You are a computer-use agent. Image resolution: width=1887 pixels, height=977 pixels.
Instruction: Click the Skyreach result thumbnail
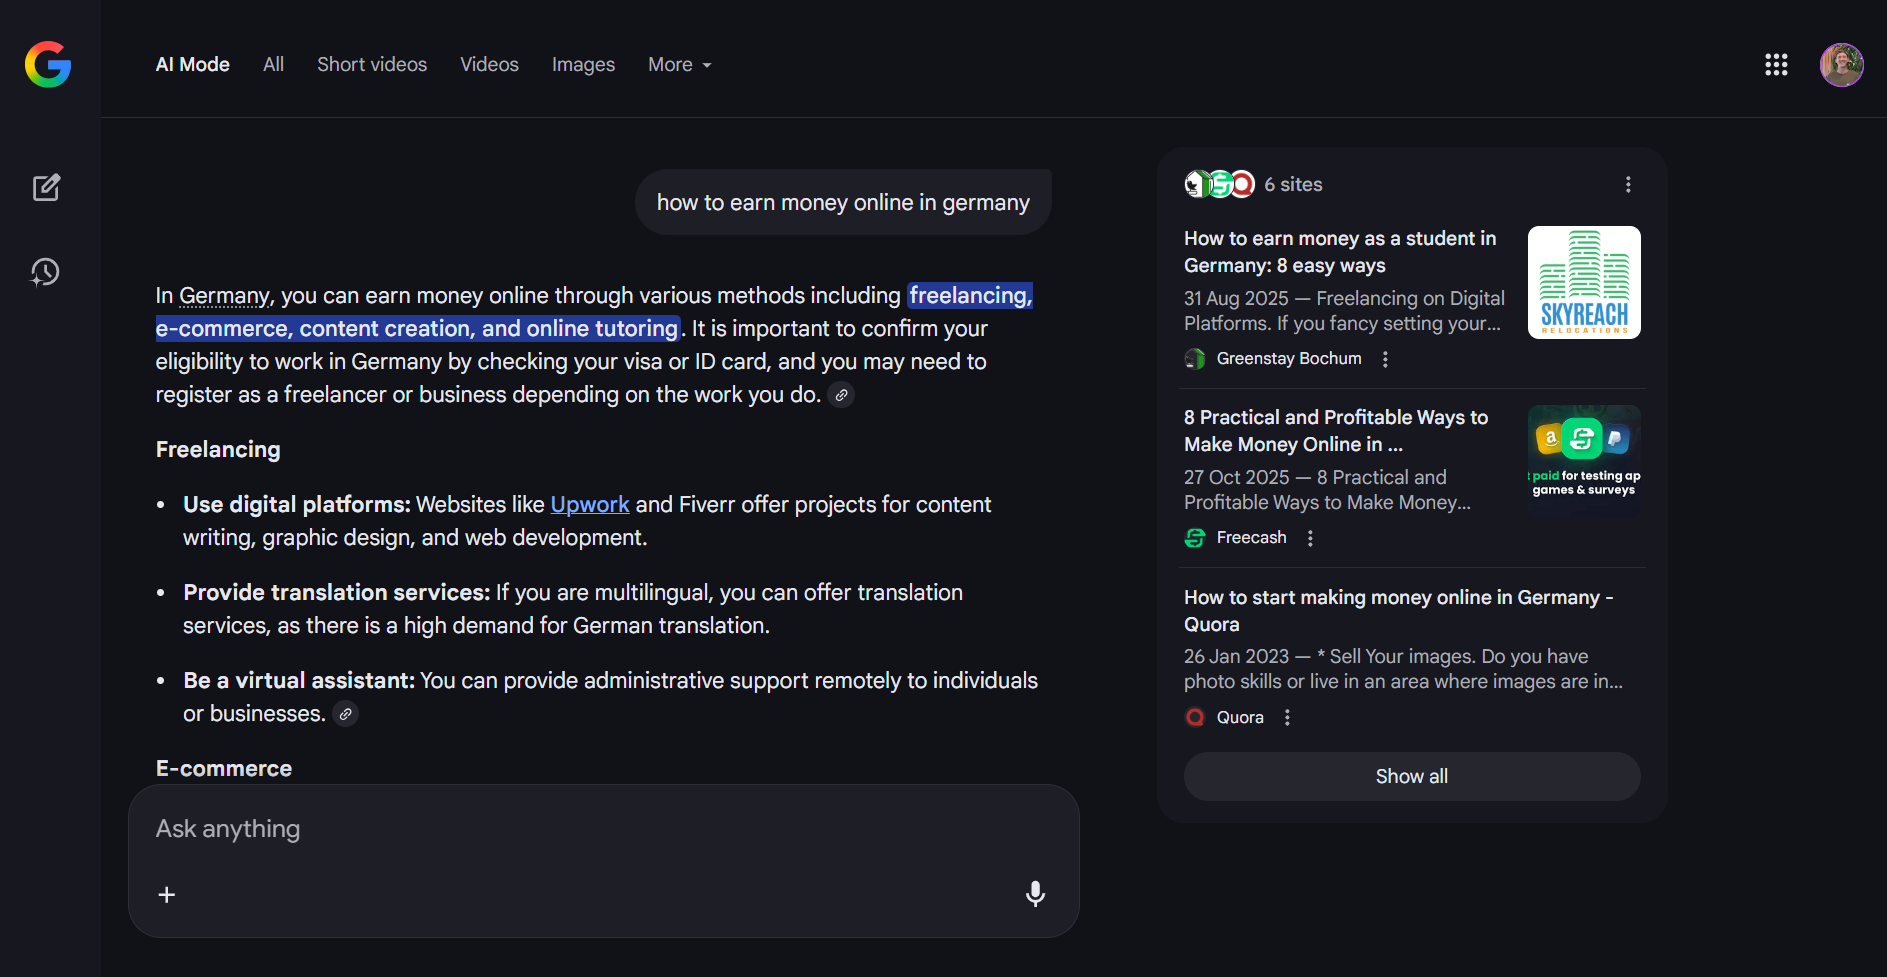(1583, 283)
